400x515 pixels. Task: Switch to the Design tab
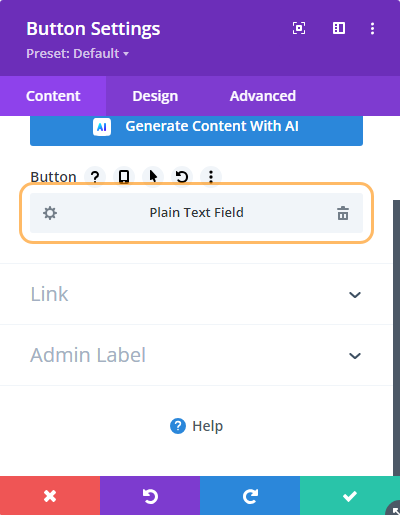click(x=155, y=96)
